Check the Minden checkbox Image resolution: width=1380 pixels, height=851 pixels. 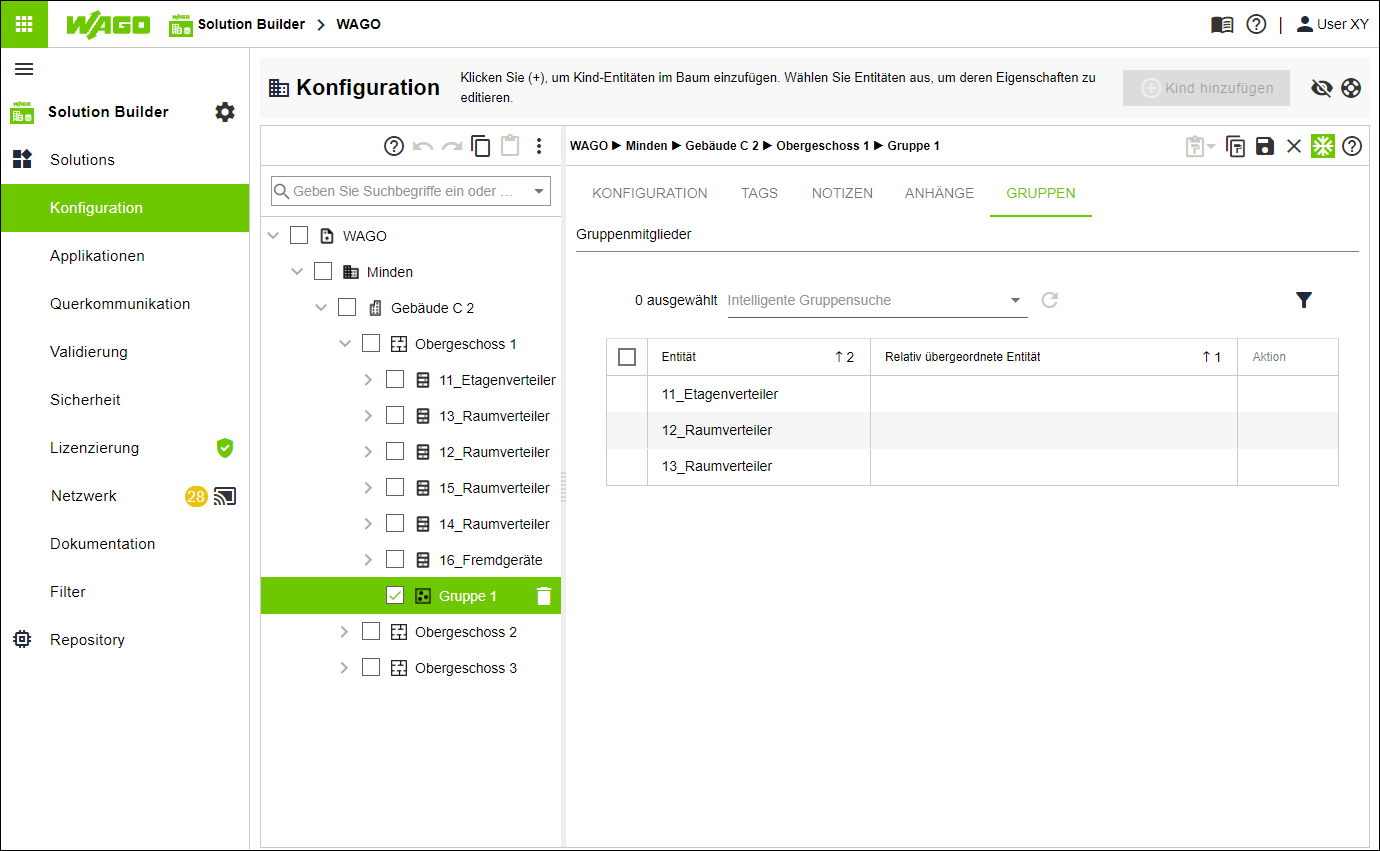[x=322, y=272]
